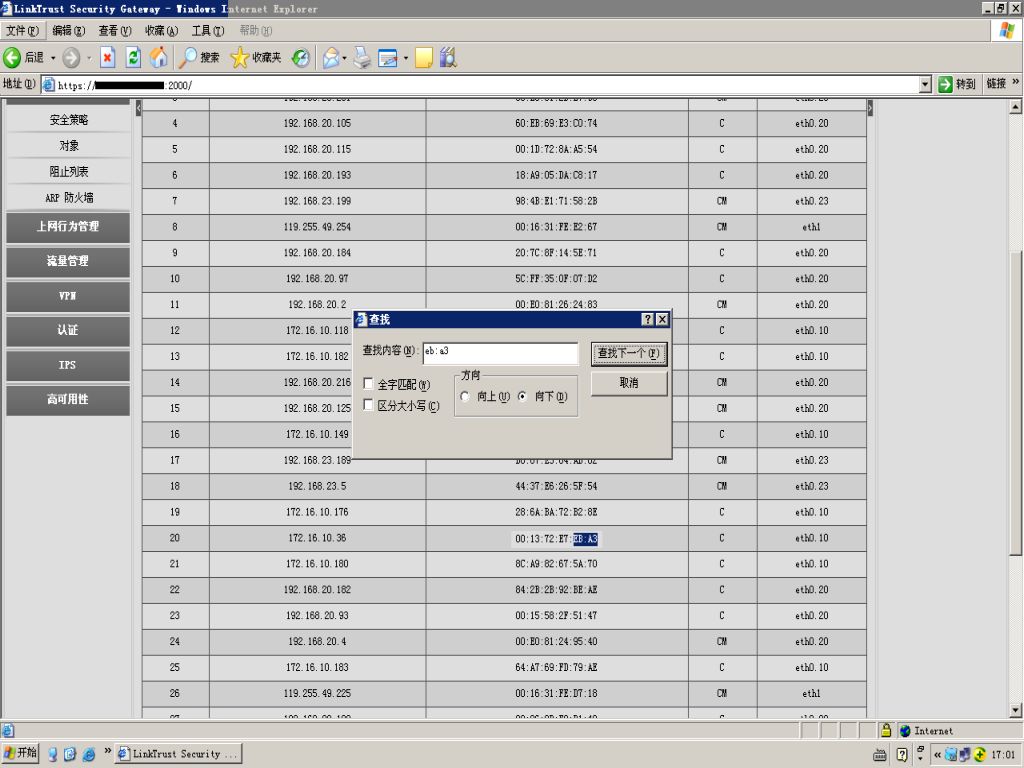Open Favorites star icon
The height and width of the screenshot is (768, 1024).
tap(240, 57)
